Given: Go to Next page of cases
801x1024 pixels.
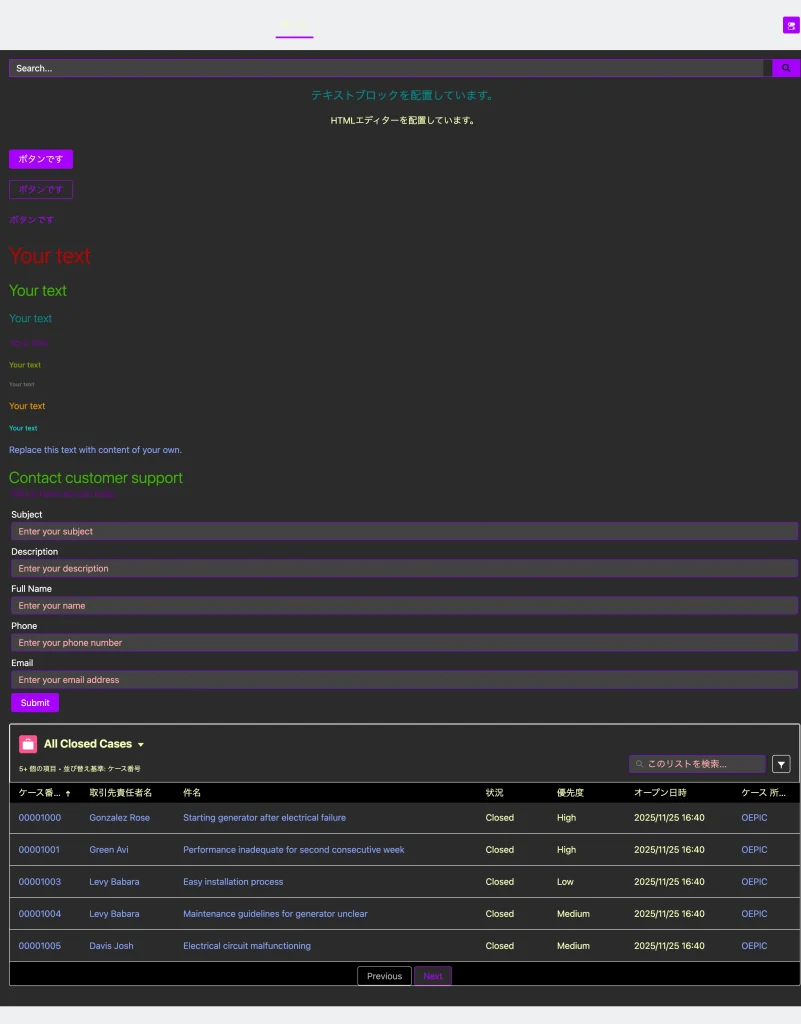Looking at the screenshot, I should click(433, 976).
